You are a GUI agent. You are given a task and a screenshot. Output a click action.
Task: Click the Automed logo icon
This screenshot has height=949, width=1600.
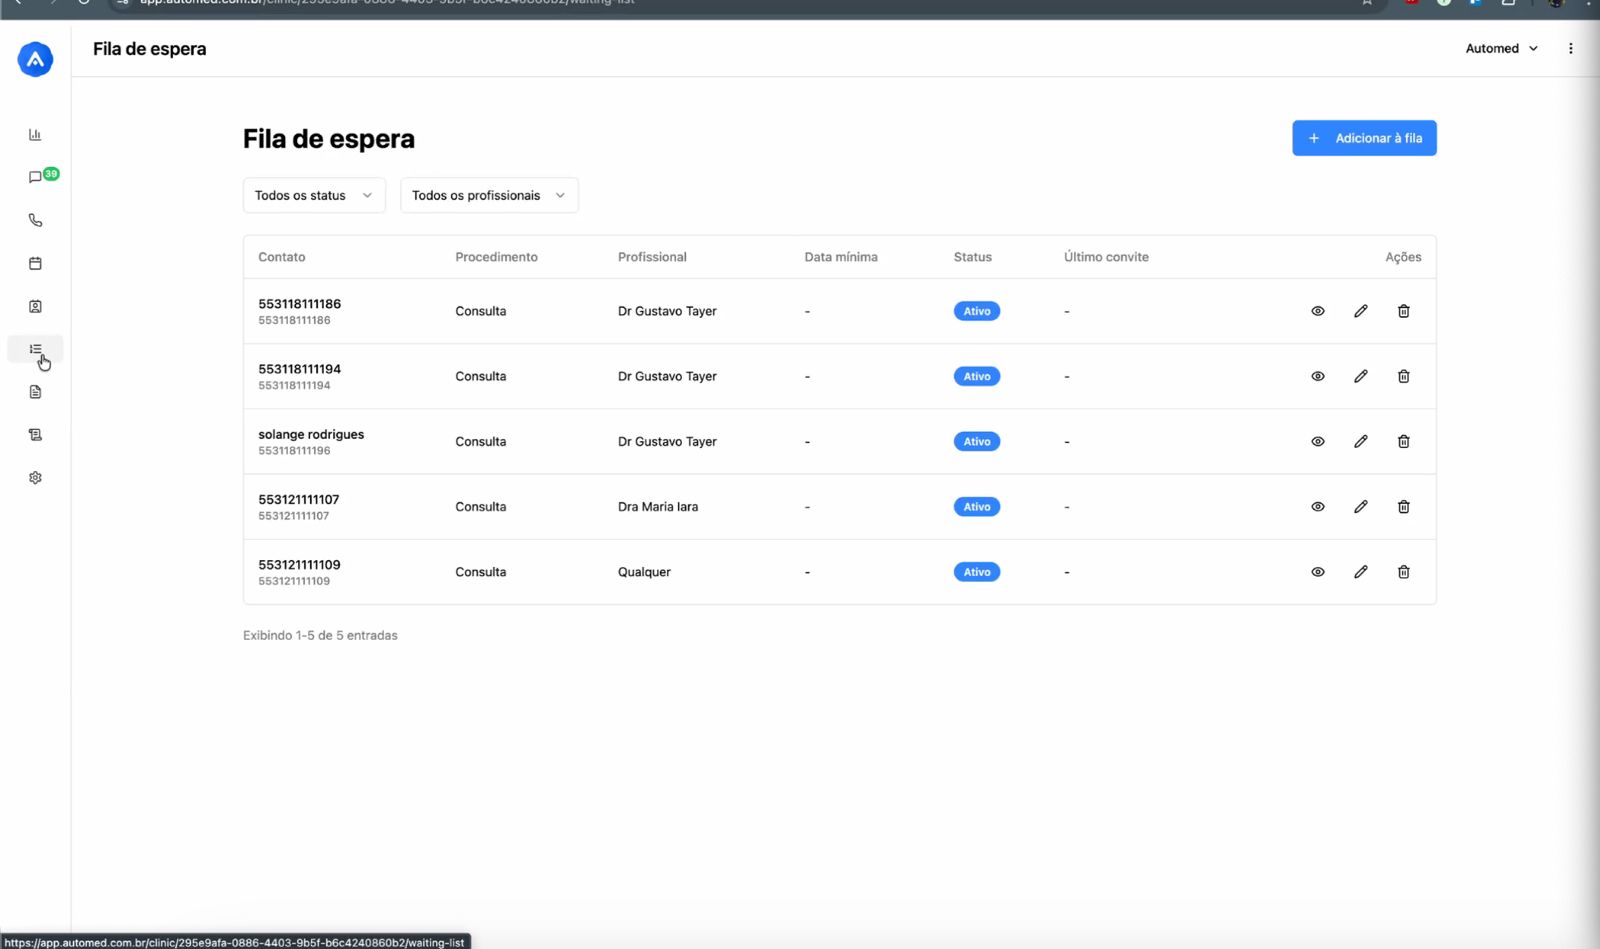[x=35, y=60]
